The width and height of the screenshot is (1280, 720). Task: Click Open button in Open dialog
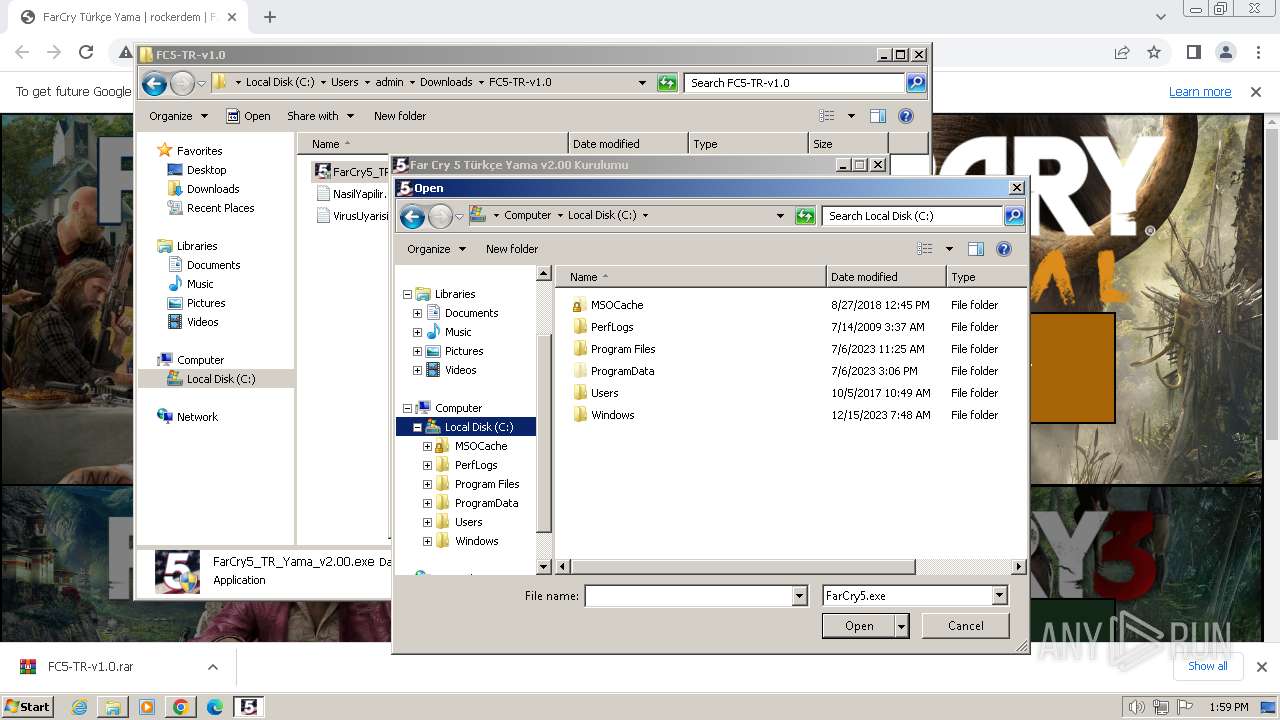point(858,626)
